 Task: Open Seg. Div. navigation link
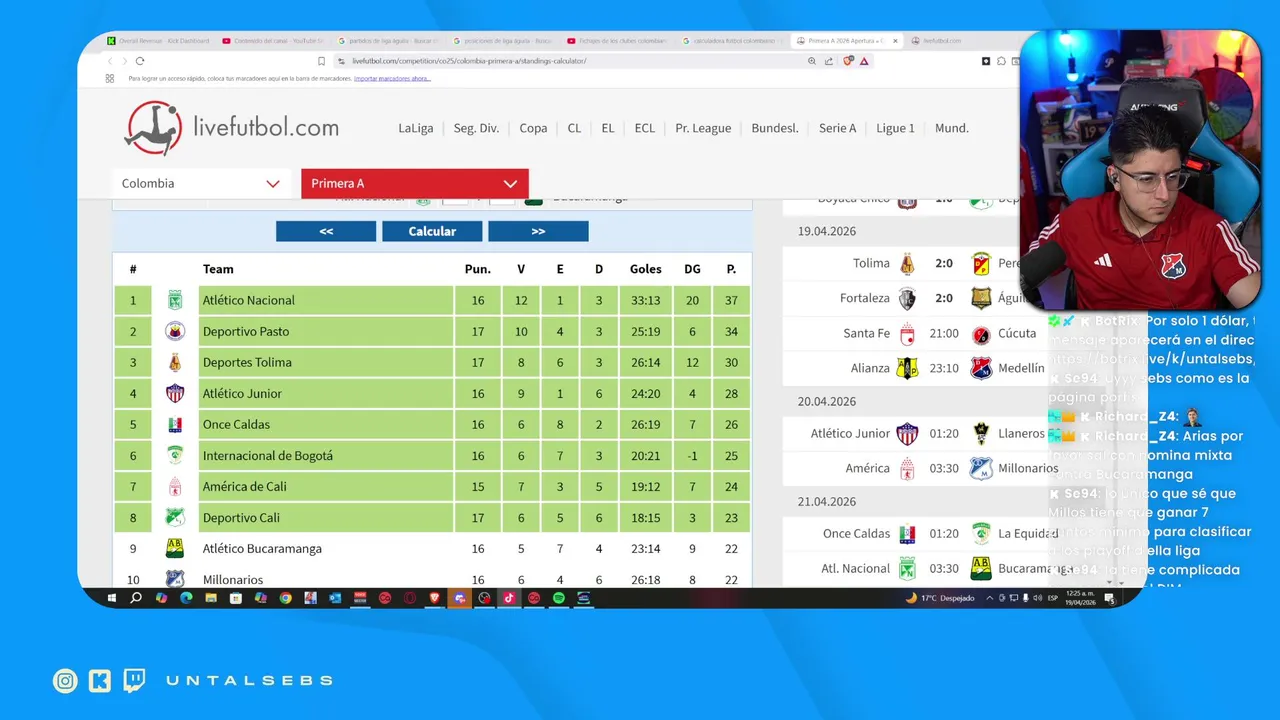point(476,128)
